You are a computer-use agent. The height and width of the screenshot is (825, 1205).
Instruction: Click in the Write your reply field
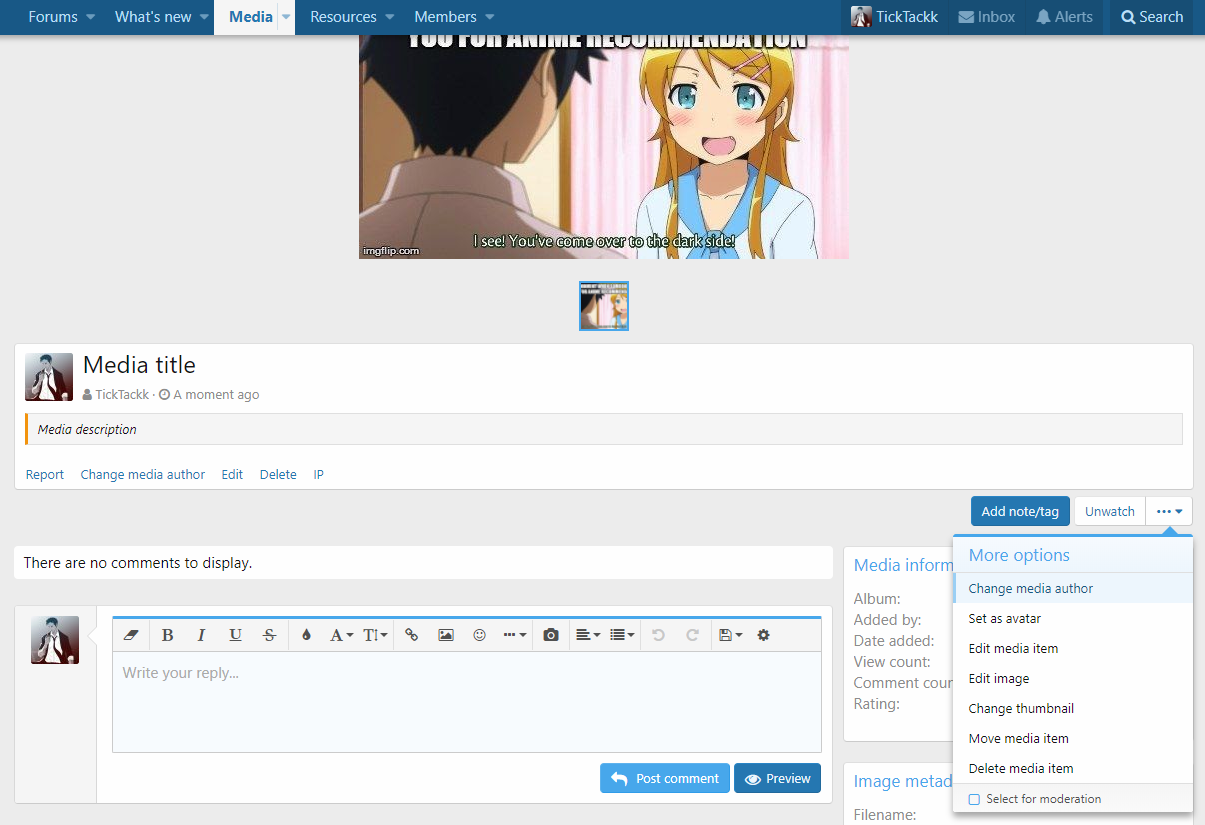[x=466, y=700]
